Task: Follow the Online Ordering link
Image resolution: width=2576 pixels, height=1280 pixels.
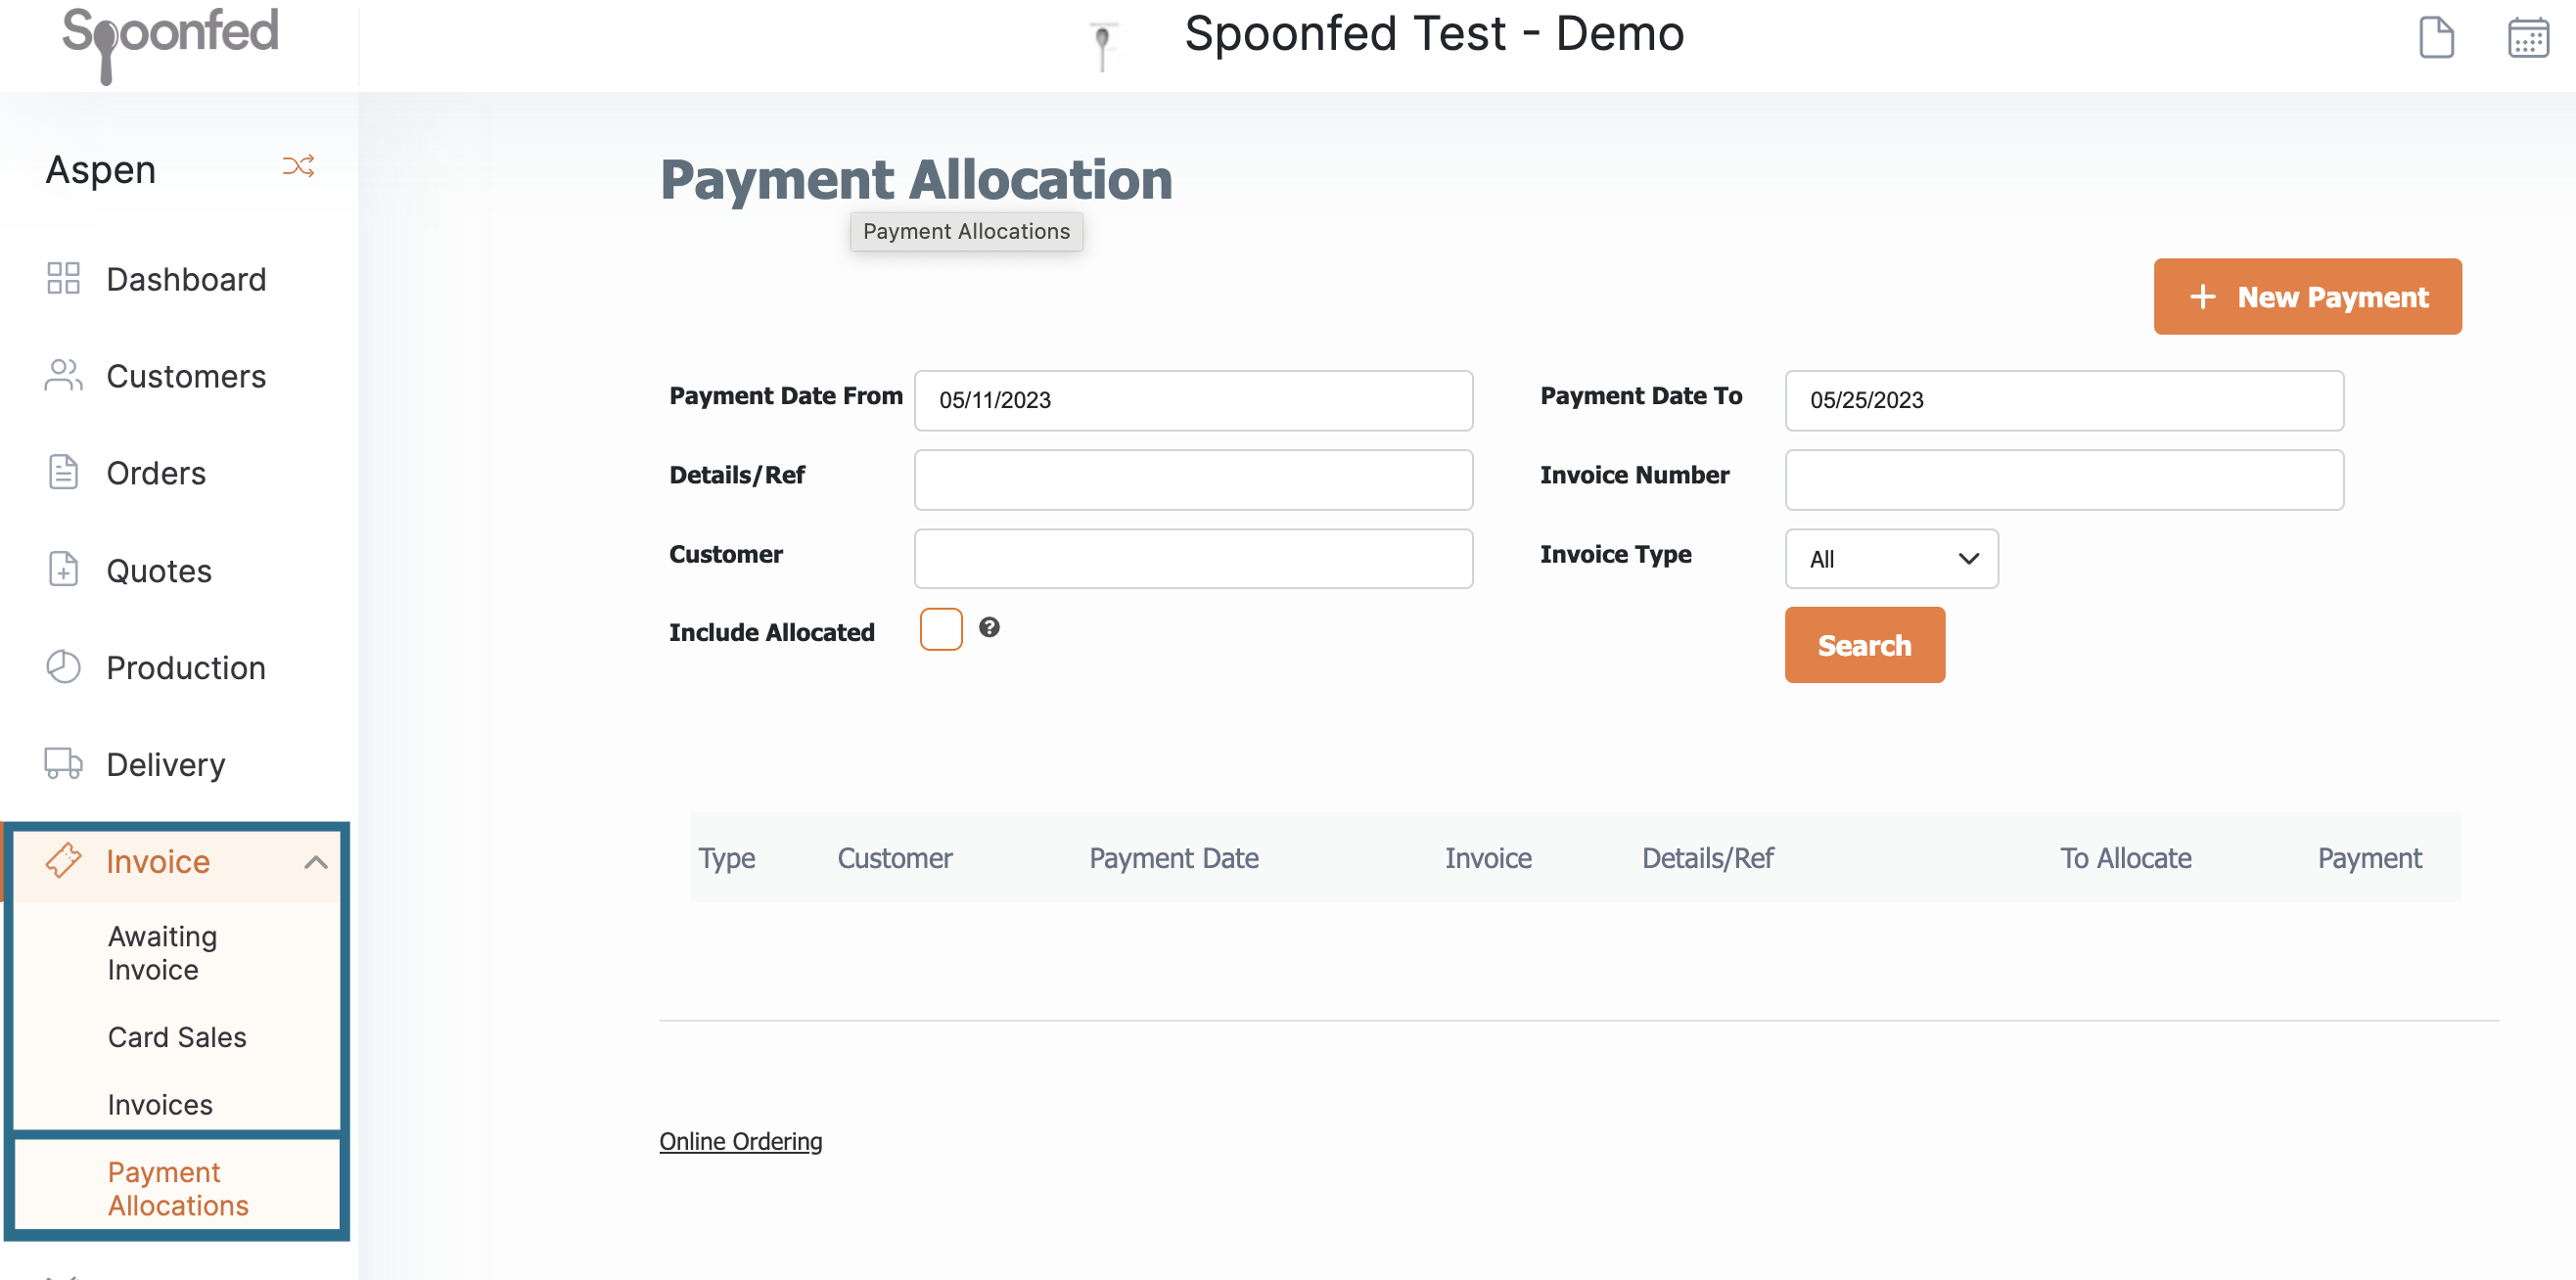Action: click(740, 1141)
